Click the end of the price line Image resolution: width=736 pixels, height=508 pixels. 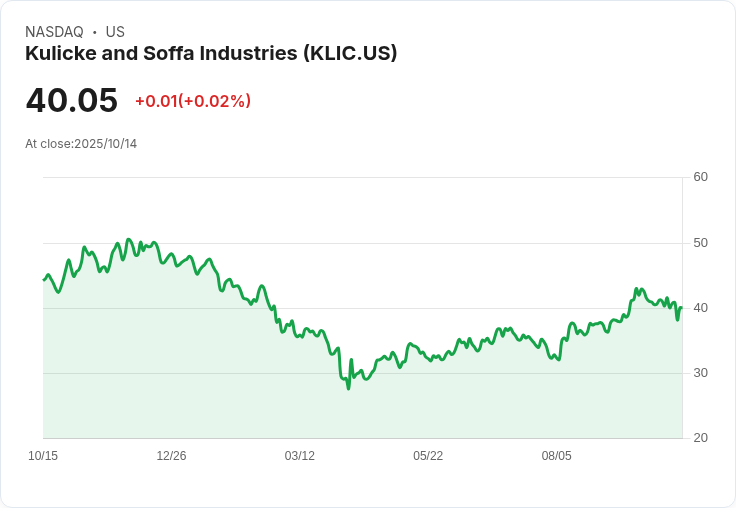(x=681, y=308)
